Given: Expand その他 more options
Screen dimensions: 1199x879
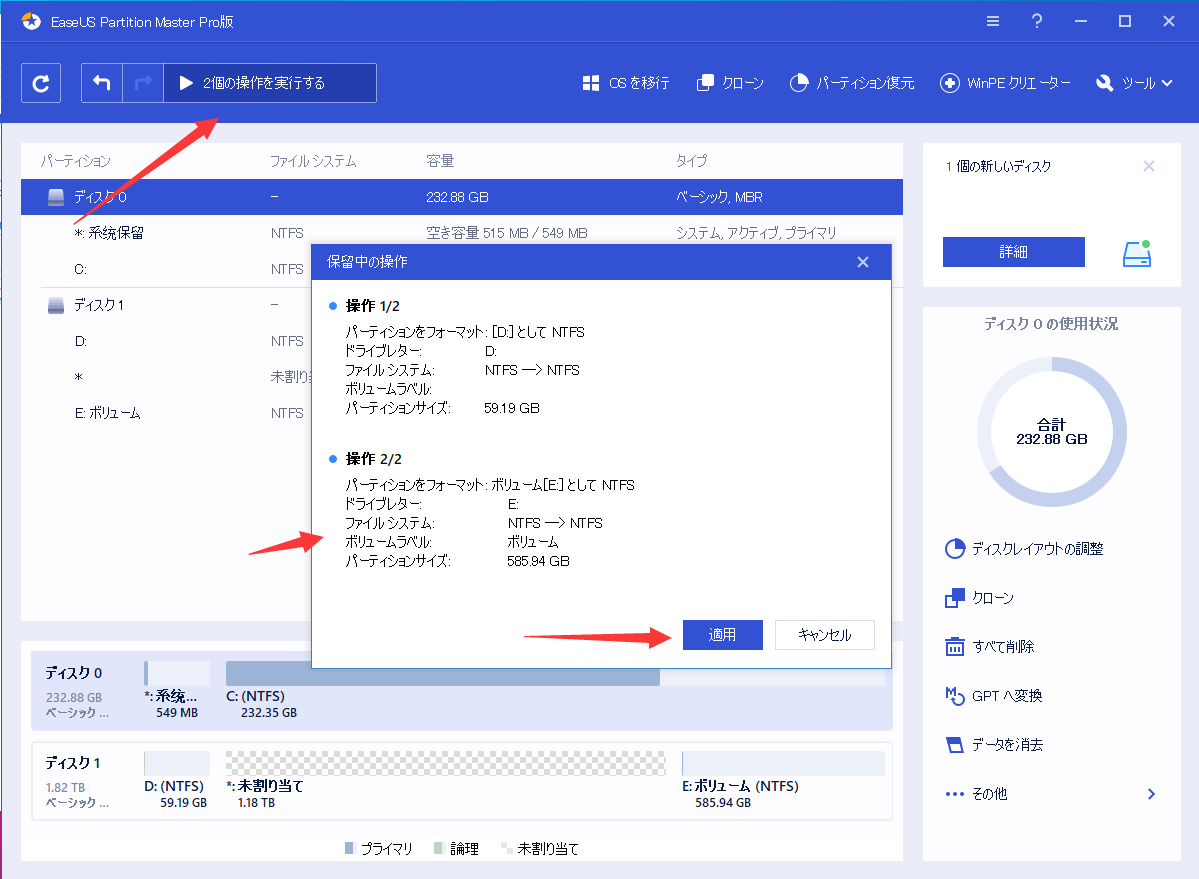Looking at the screenshot, I should pos(1051,793).
